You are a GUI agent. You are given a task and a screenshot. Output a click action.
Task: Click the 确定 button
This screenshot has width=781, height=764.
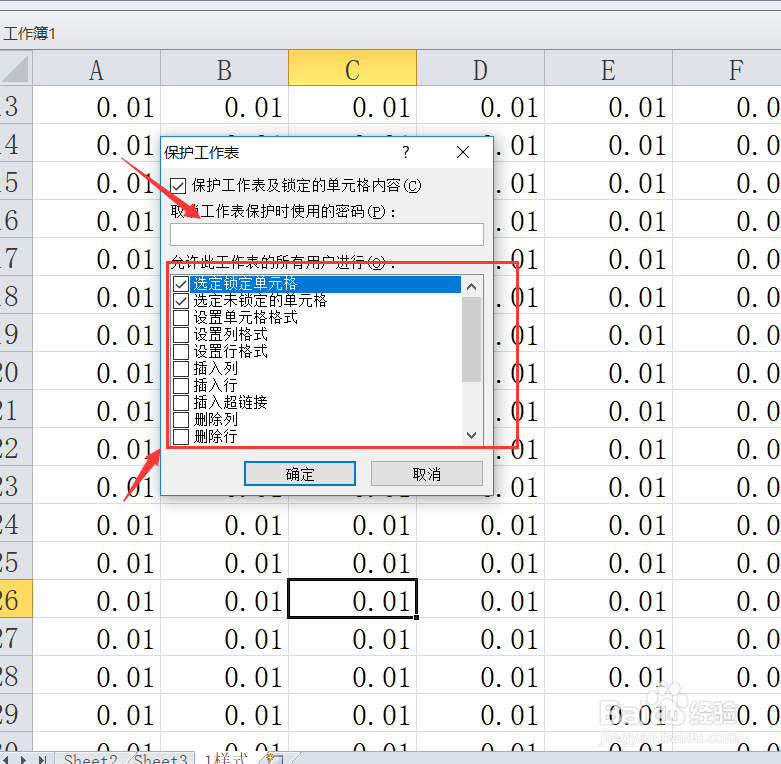click(x=300, y=474)
